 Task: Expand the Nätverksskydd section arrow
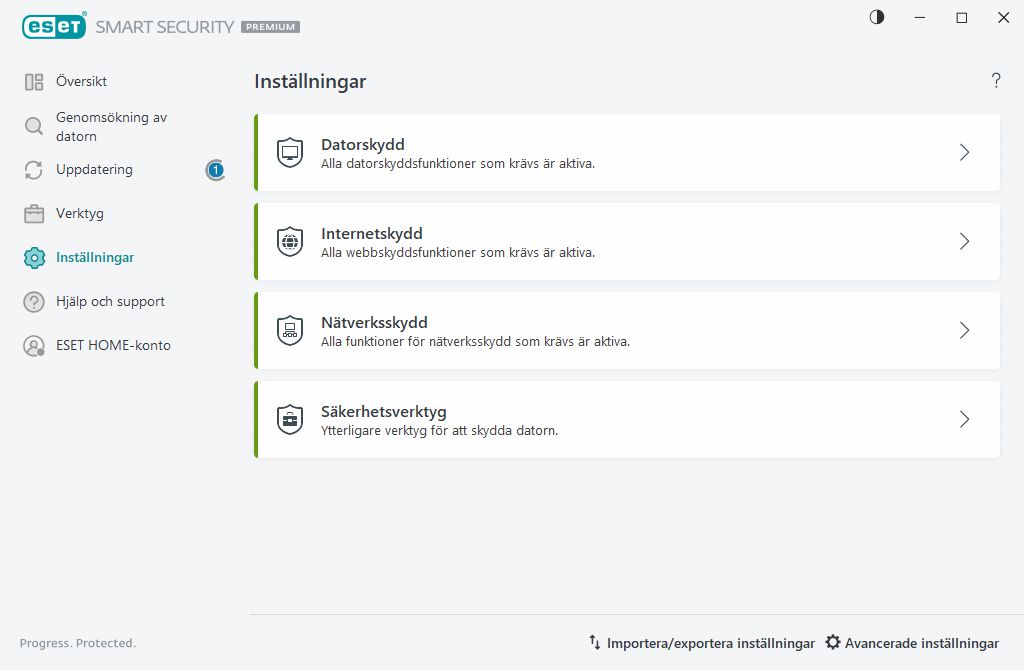pos(964,331)
